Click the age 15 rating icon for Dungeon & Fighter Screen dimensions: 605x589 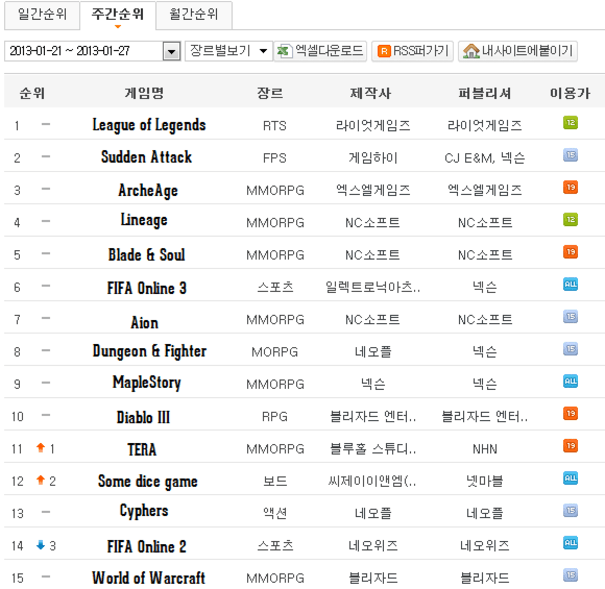tap(570, 349)
